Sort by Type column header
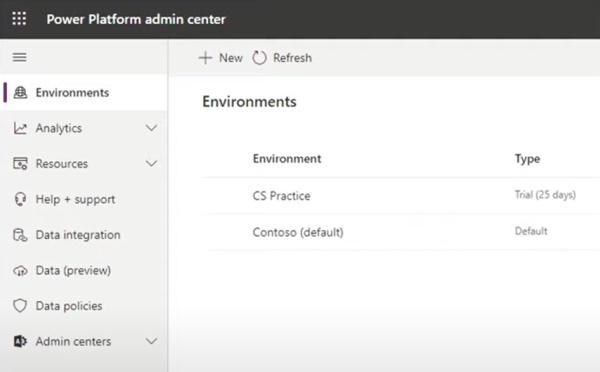 tap(527, 158)
